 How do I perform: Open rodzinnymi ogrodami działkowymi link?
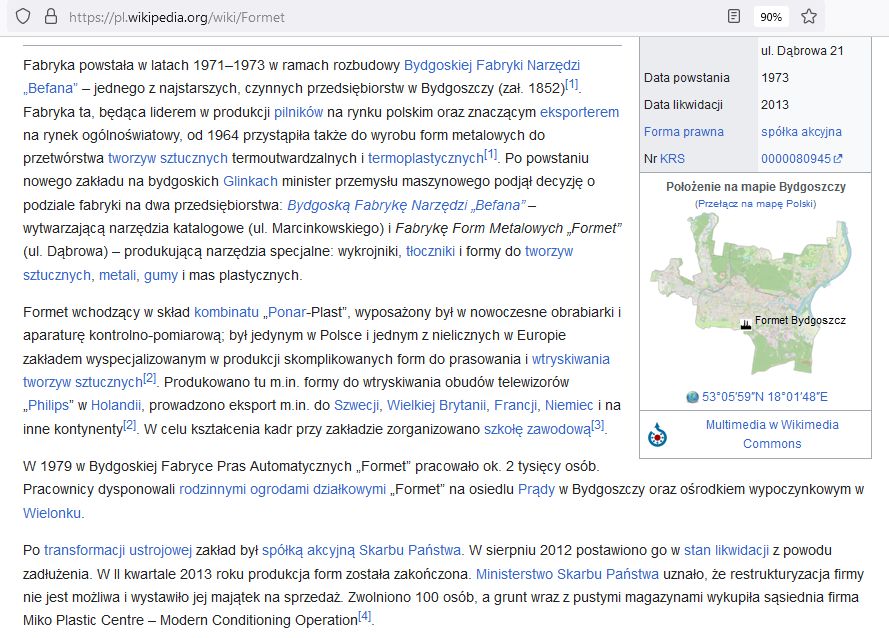coord(282,489)
